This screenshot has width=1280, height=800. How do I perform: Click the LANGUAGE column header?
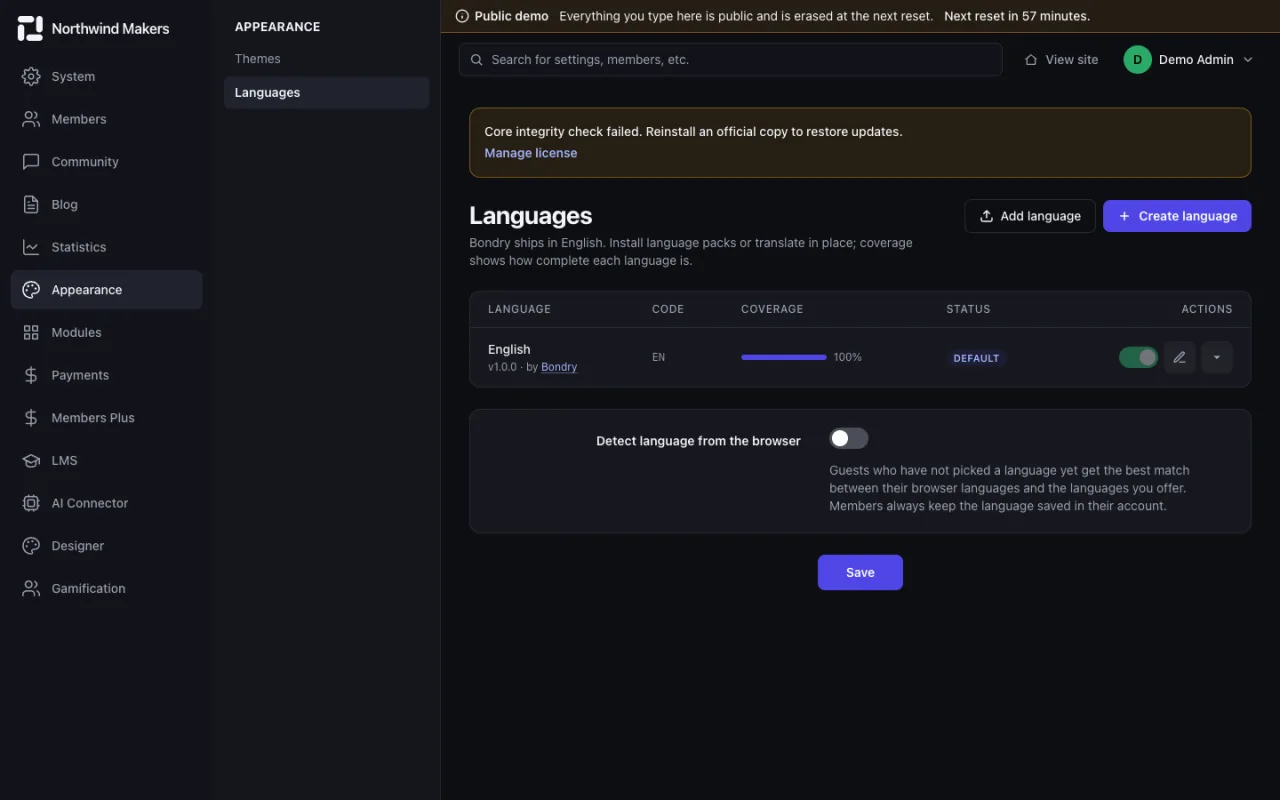[519, 309]
